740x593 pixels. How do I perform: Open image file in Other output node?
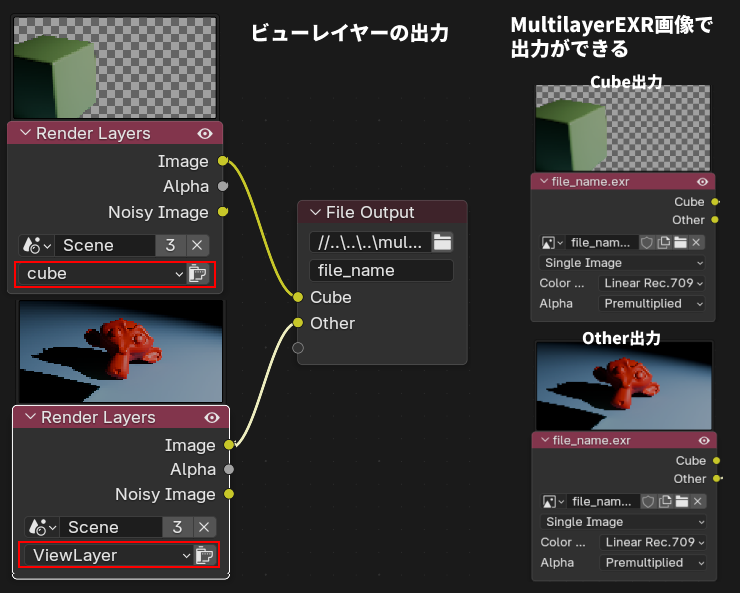[x=680, y=501]
